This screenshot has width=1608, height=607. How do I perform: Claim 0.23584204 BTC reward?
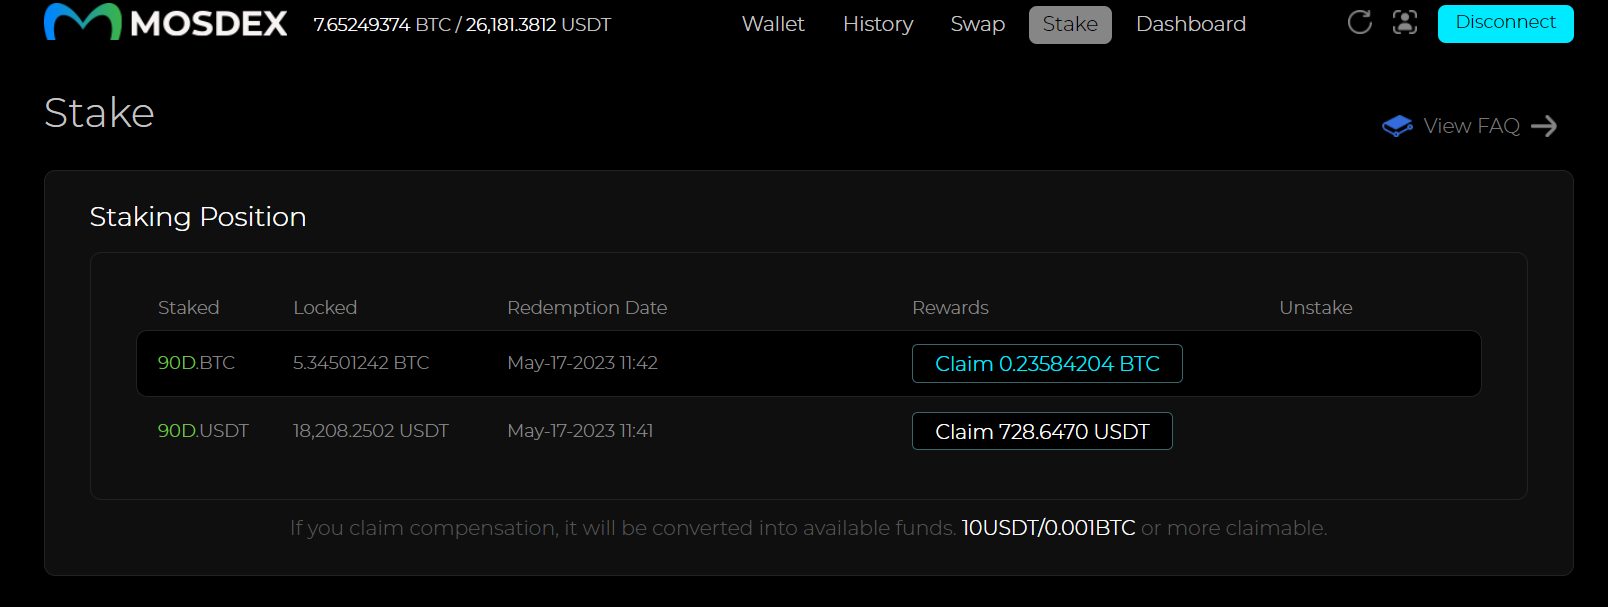[1047, 364]
